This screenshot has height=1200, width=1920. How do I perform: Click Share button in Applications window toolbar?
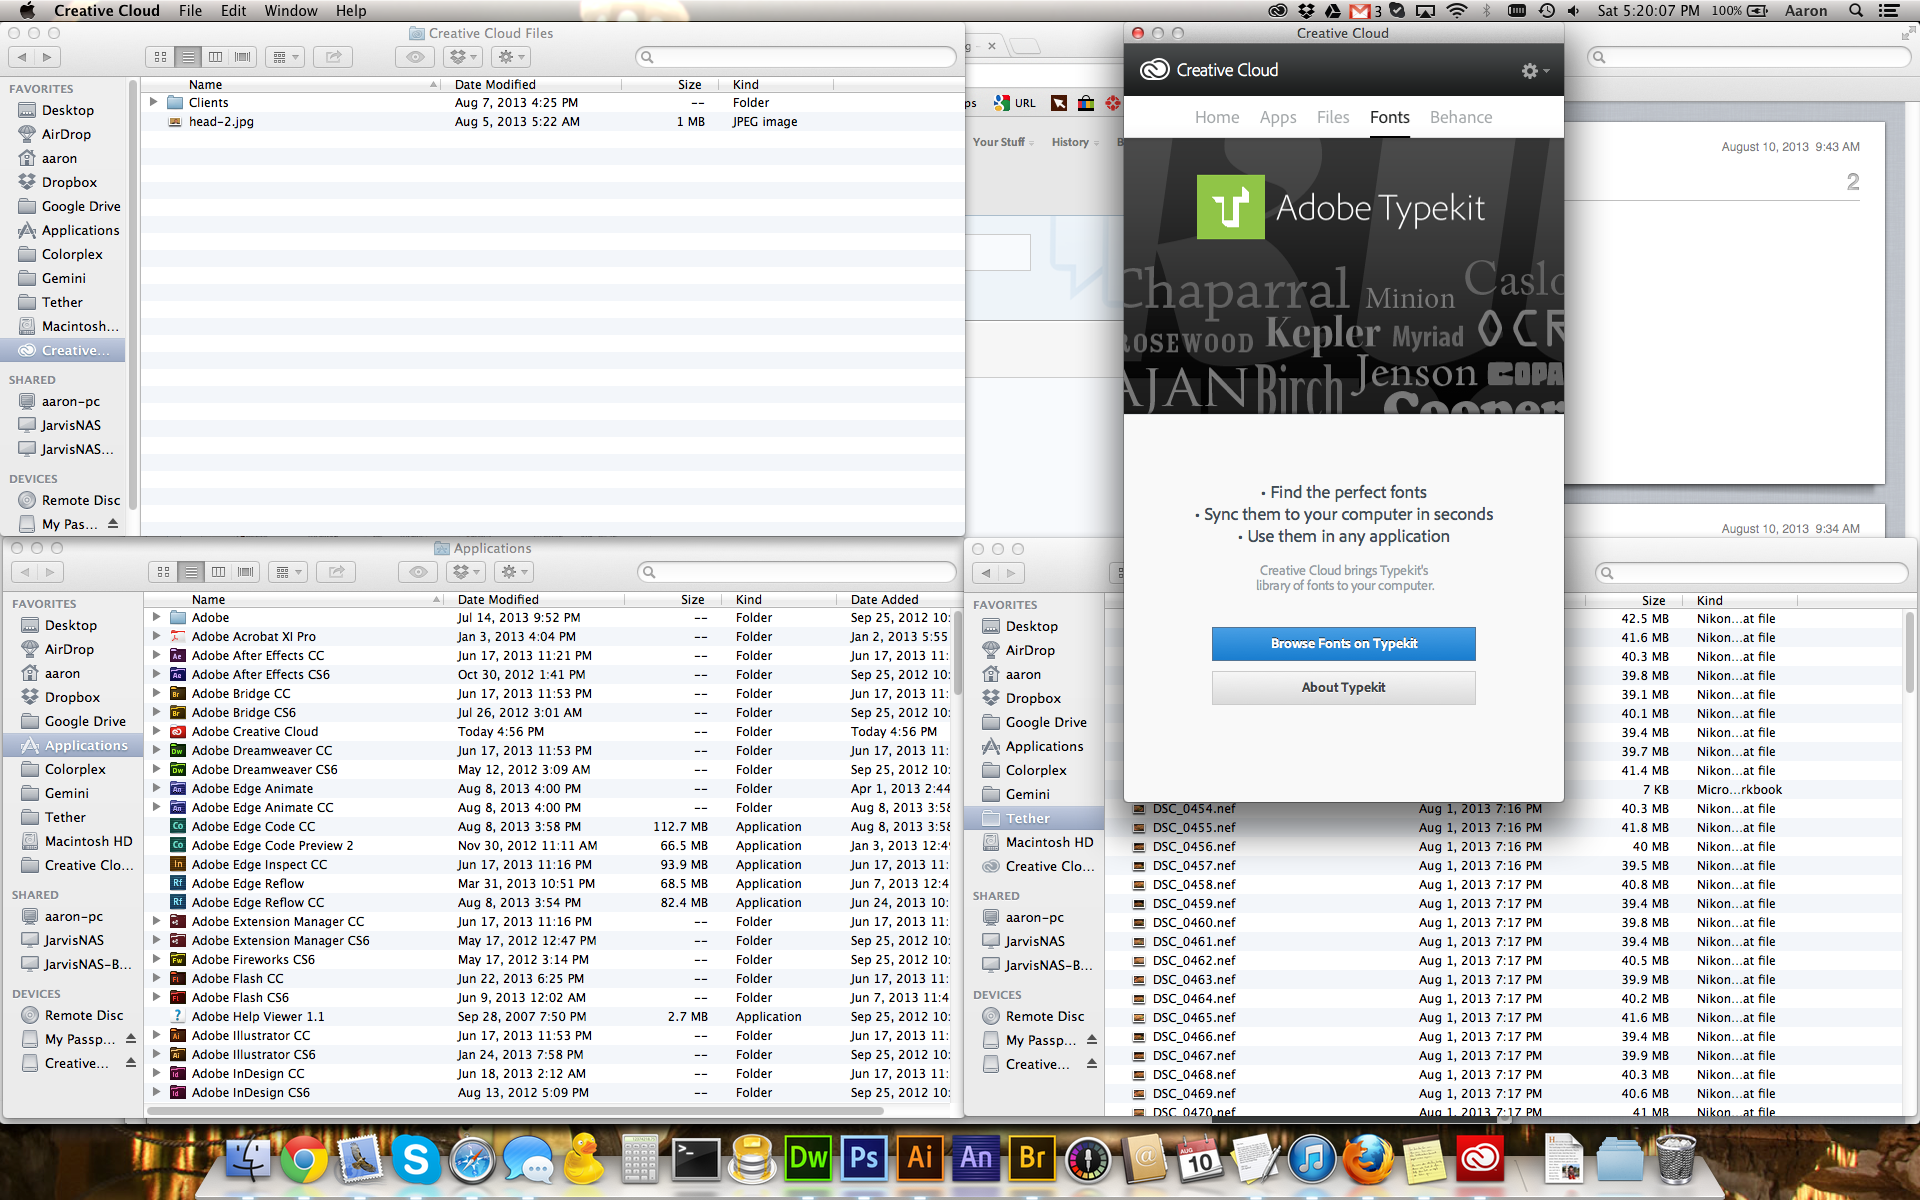pyautogui.click(x=336, y=572)
